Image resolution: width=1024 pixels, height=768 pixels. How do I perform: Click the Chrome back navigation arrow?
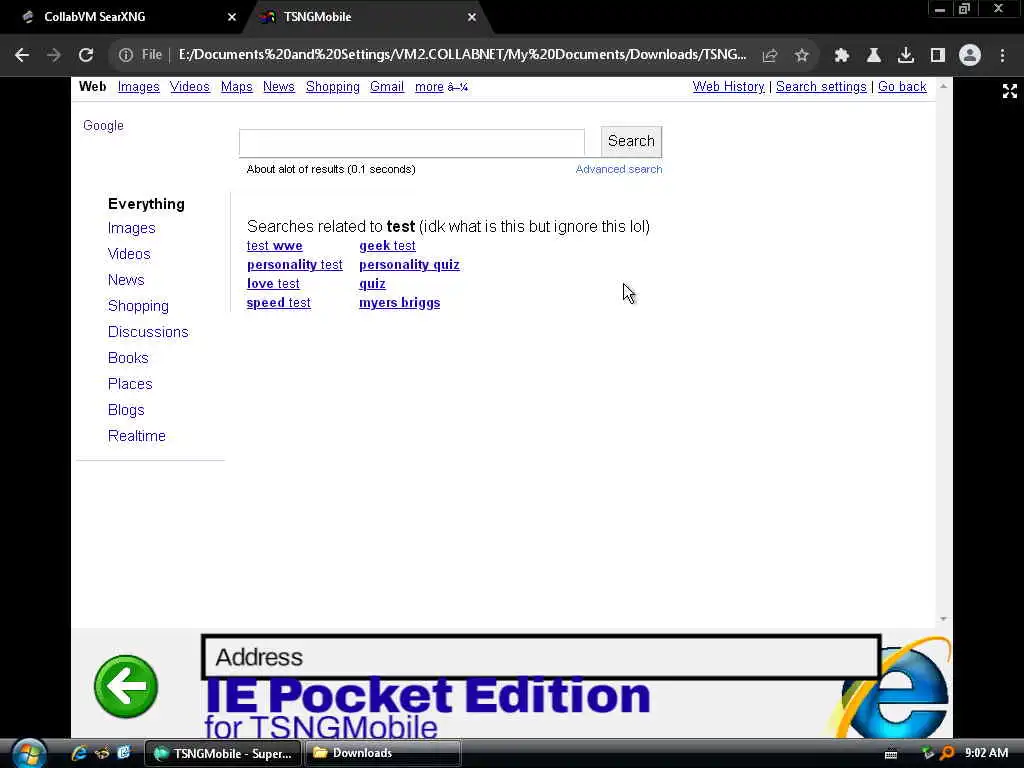click(22, 55)
